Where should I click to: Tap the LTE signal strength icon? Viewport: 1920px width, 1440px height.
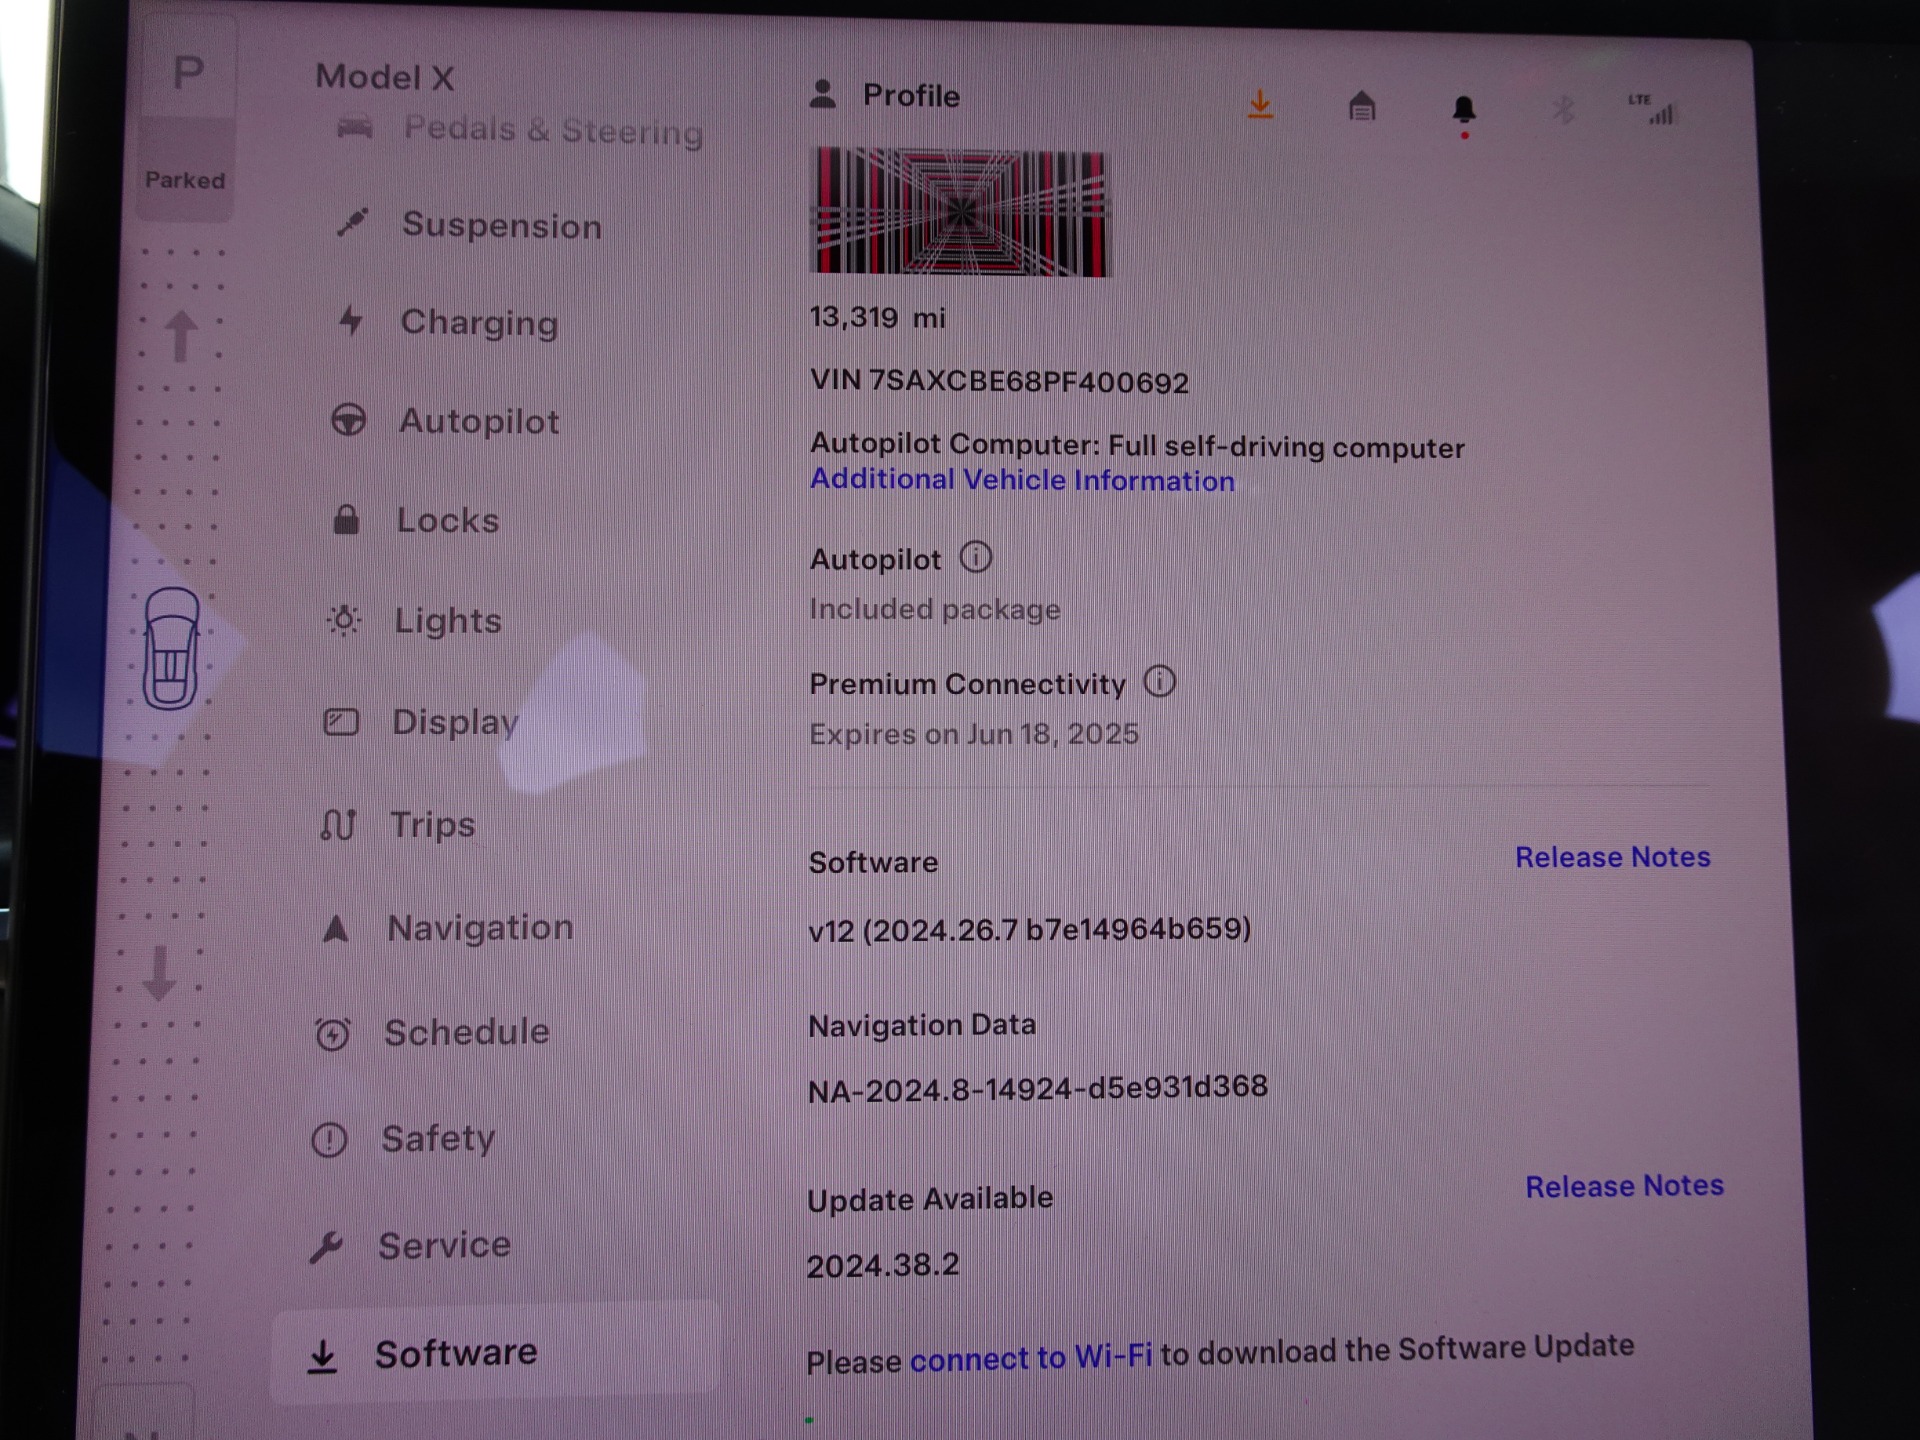[1652, 108]
